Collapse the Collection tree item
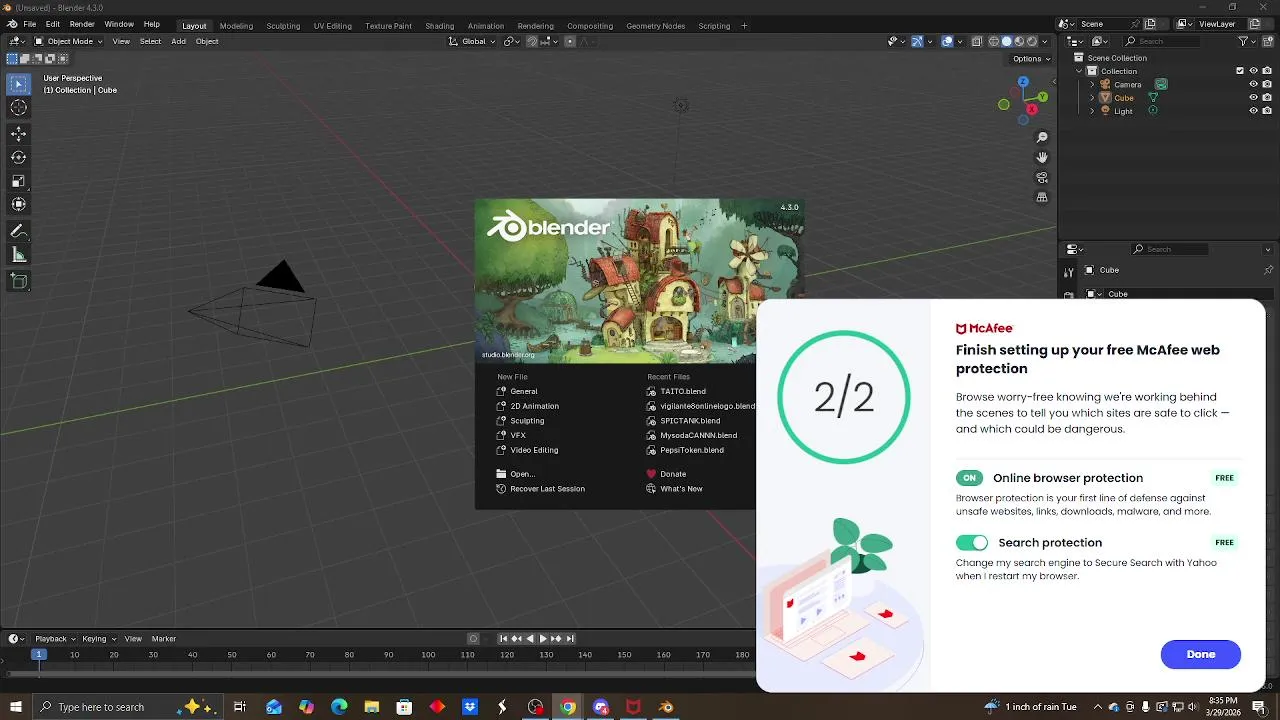 1080,71
